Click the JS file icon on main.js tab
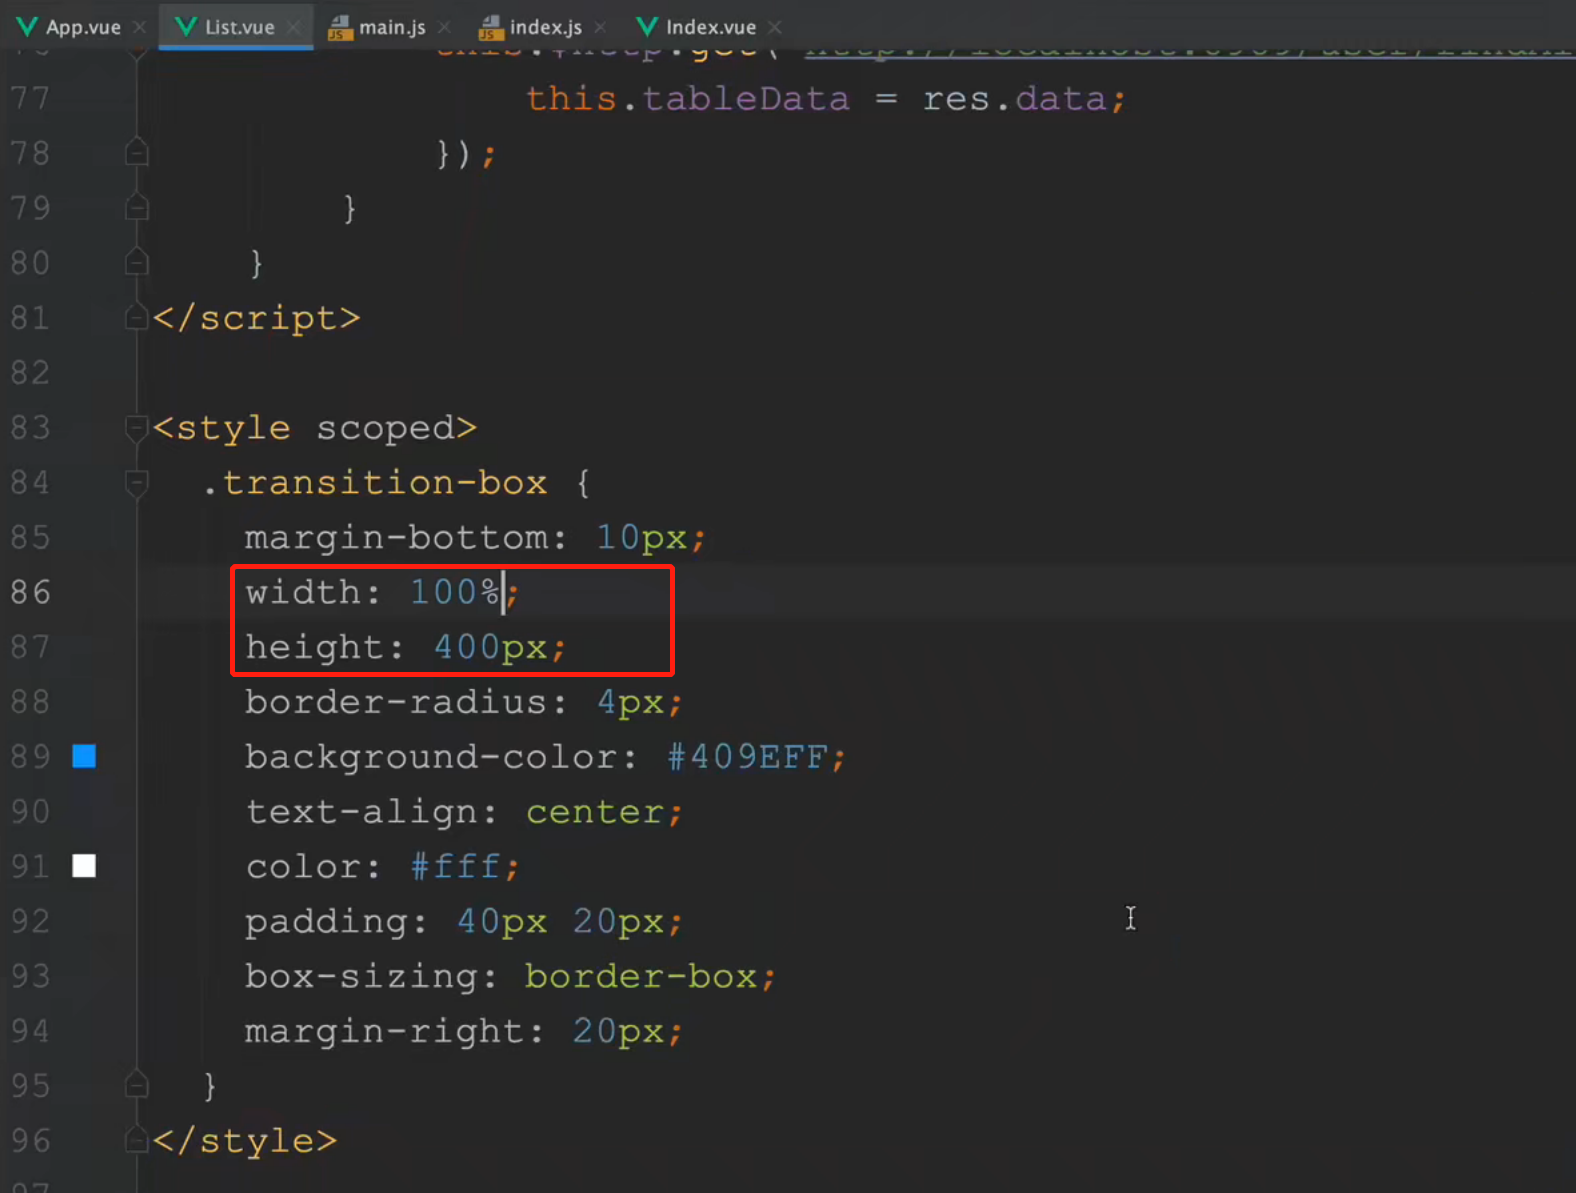Viewport: 1576px width, 1193px height. 341,28
